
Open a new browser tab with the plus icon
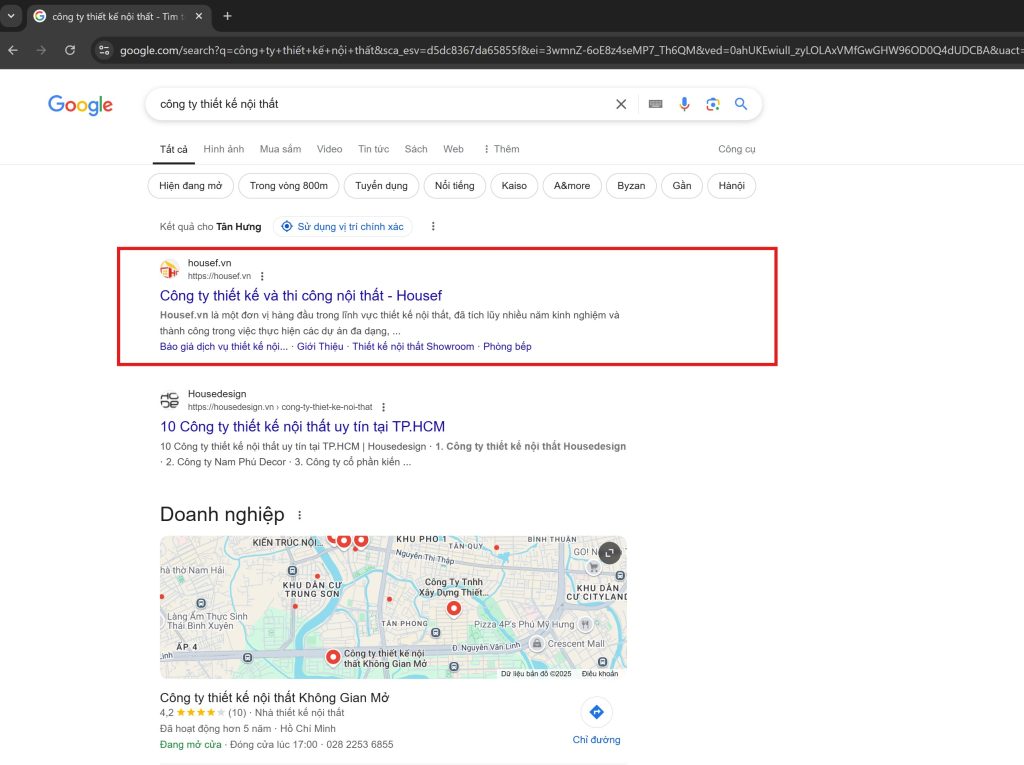227,16
